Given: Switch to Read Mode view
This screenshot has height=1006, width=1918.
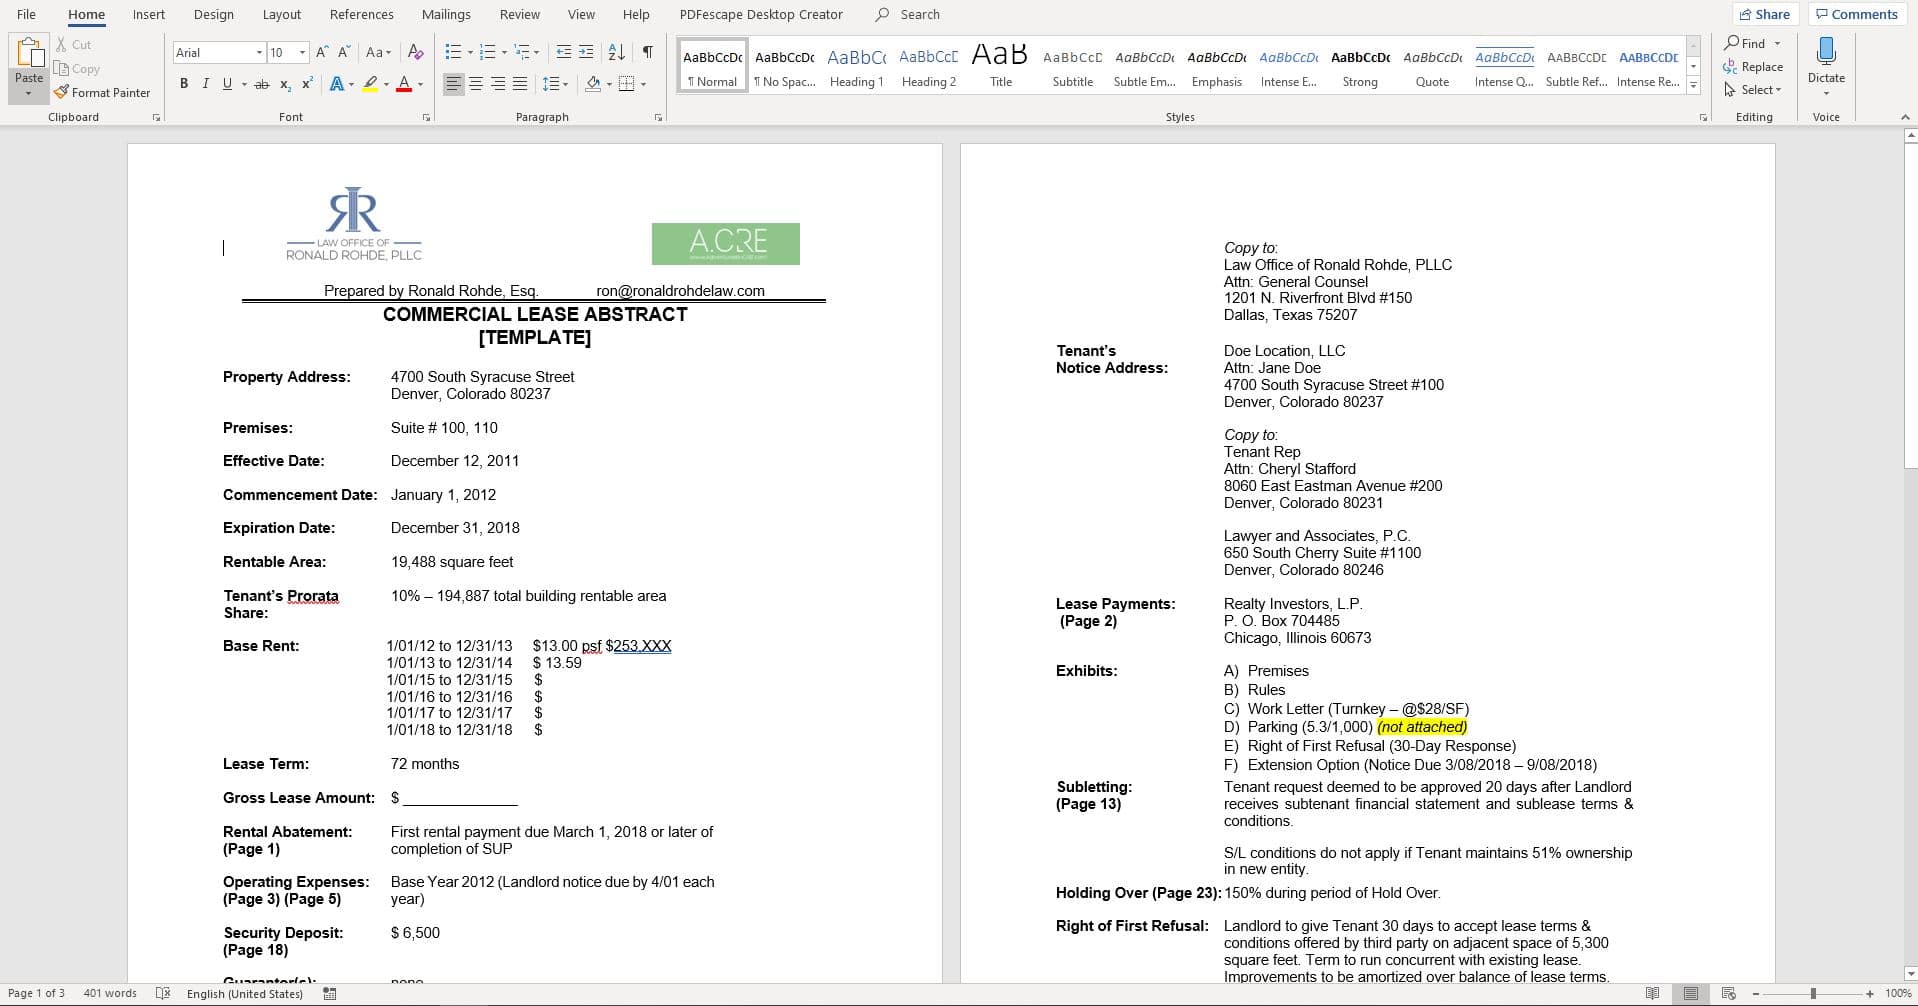Looking at the screenshot, I should tap(1652, 993).
